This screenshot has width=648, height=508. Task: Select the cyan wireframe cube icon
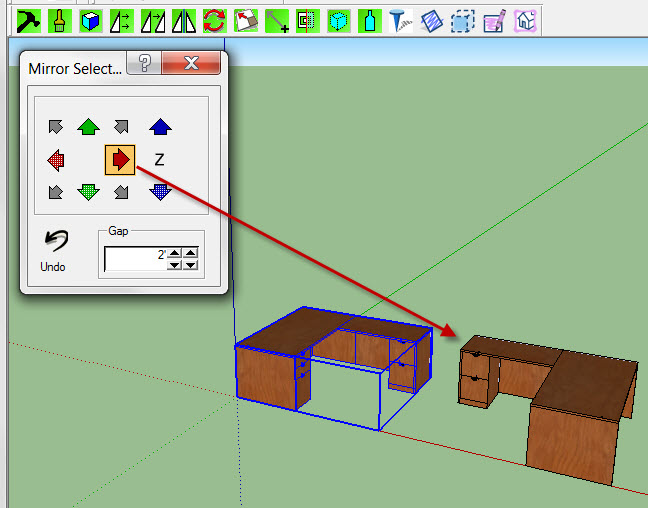point(339,19)
